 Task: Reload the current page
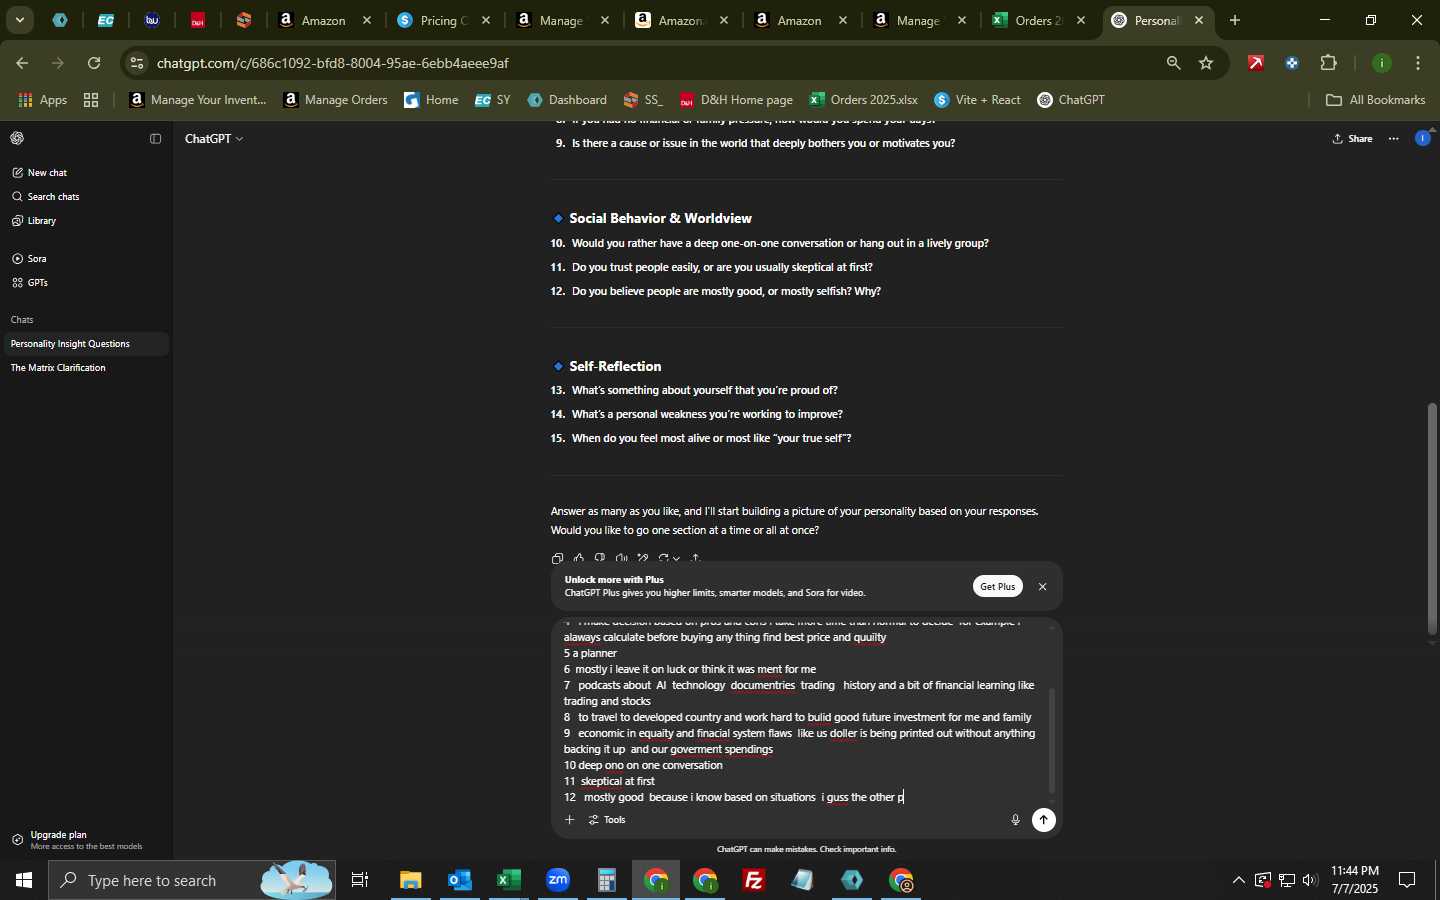coord(94,63)
